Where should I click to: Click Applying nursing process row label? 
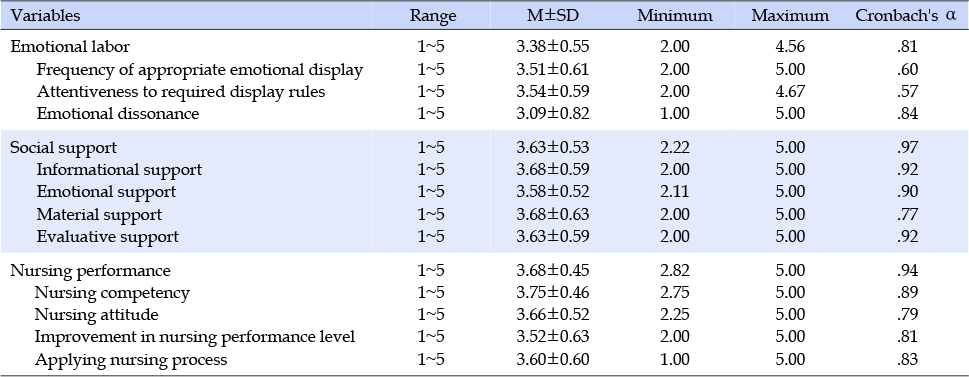[131, 360]
